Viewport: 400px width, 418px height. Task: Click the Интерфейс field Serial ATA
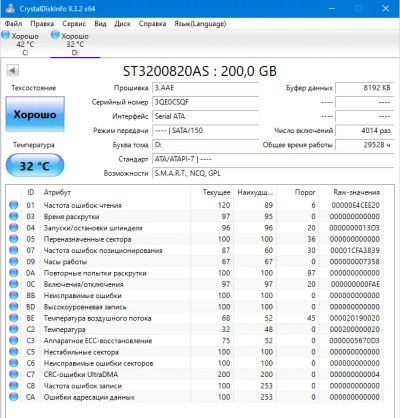point(206,116)
